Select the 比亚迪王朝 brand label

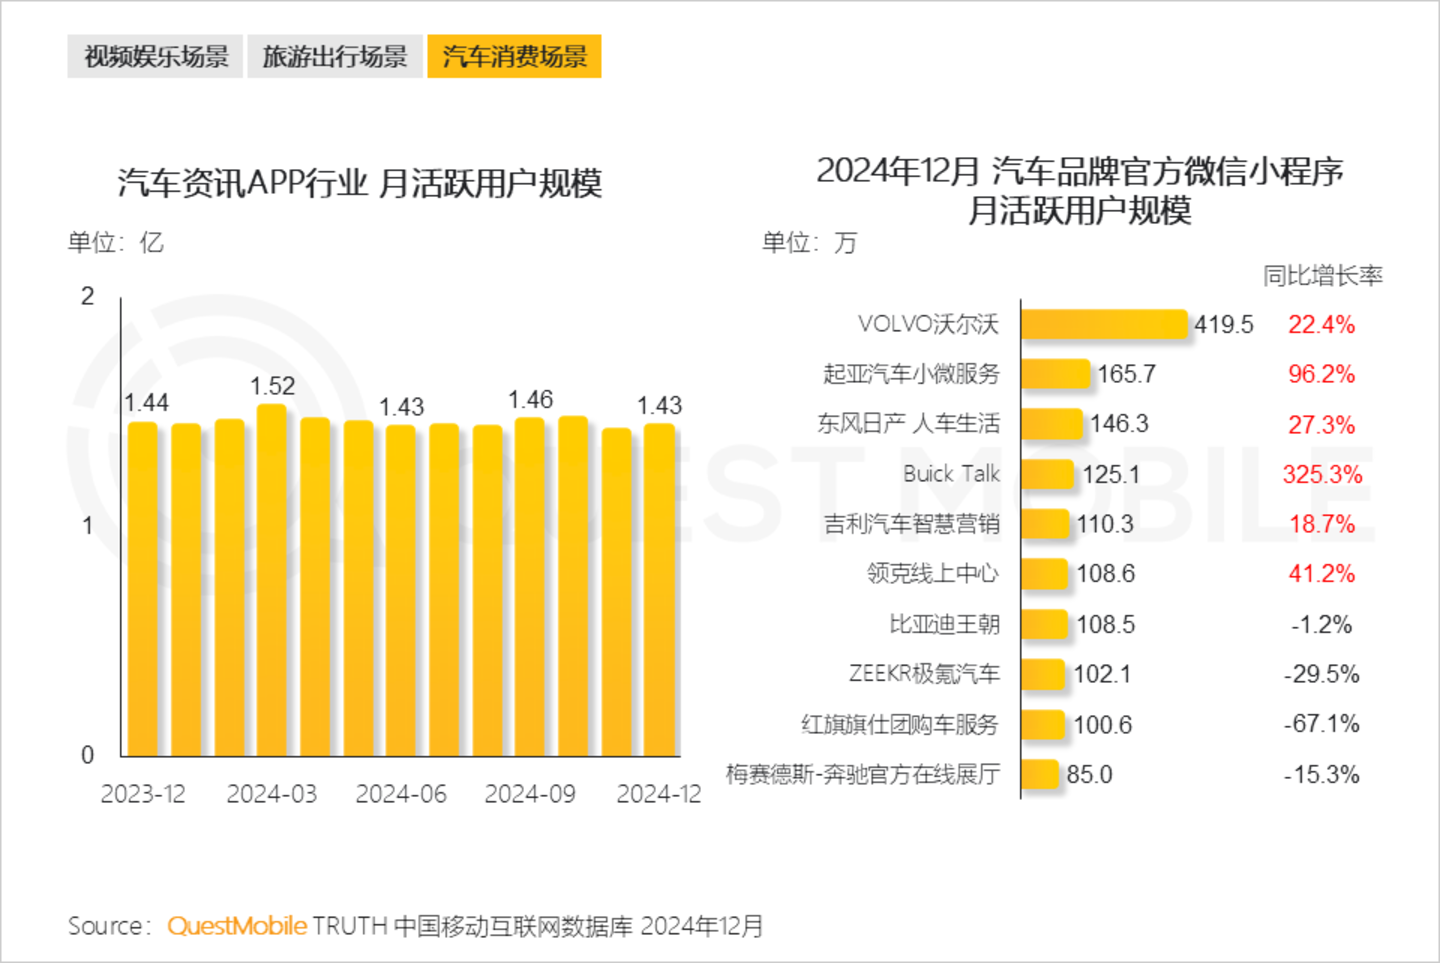[944, 624]
